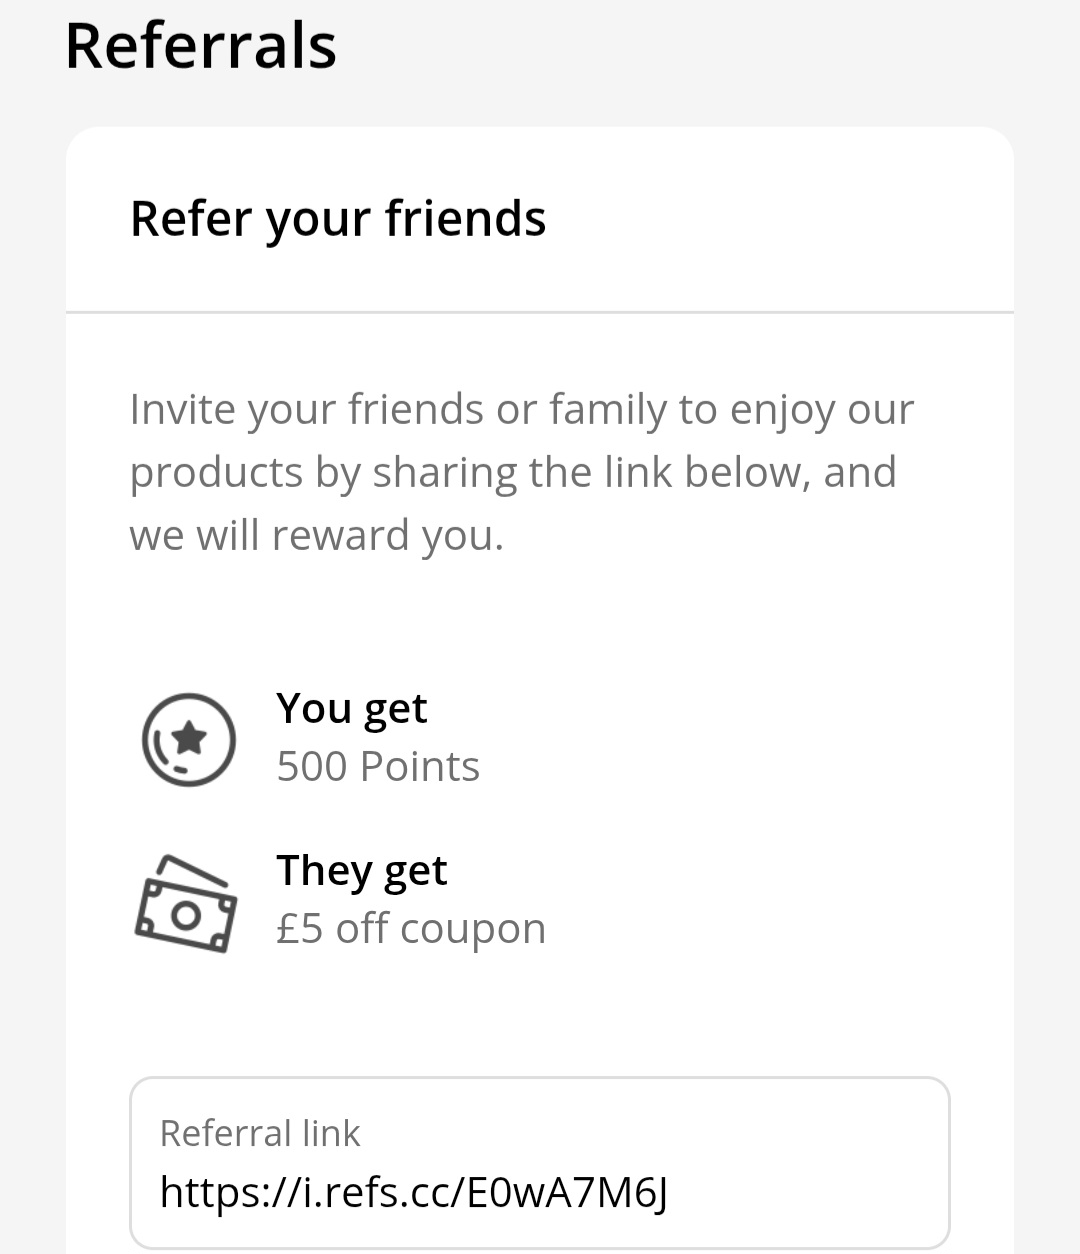
Task: Click the 'Refer your friends' card title
Action: coord(338,219)
